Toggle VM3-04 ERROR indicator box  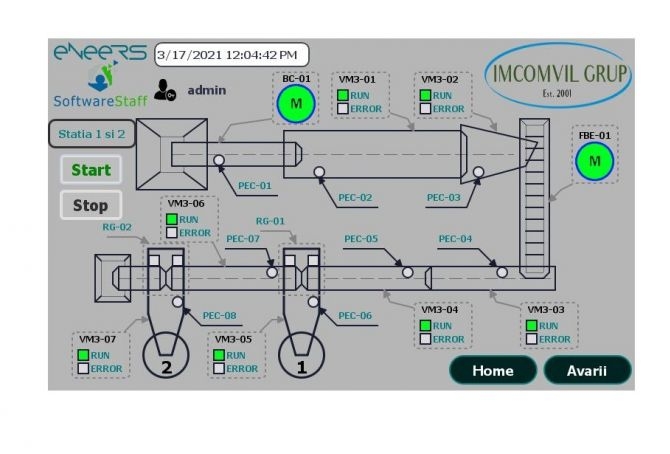point(425,339)
